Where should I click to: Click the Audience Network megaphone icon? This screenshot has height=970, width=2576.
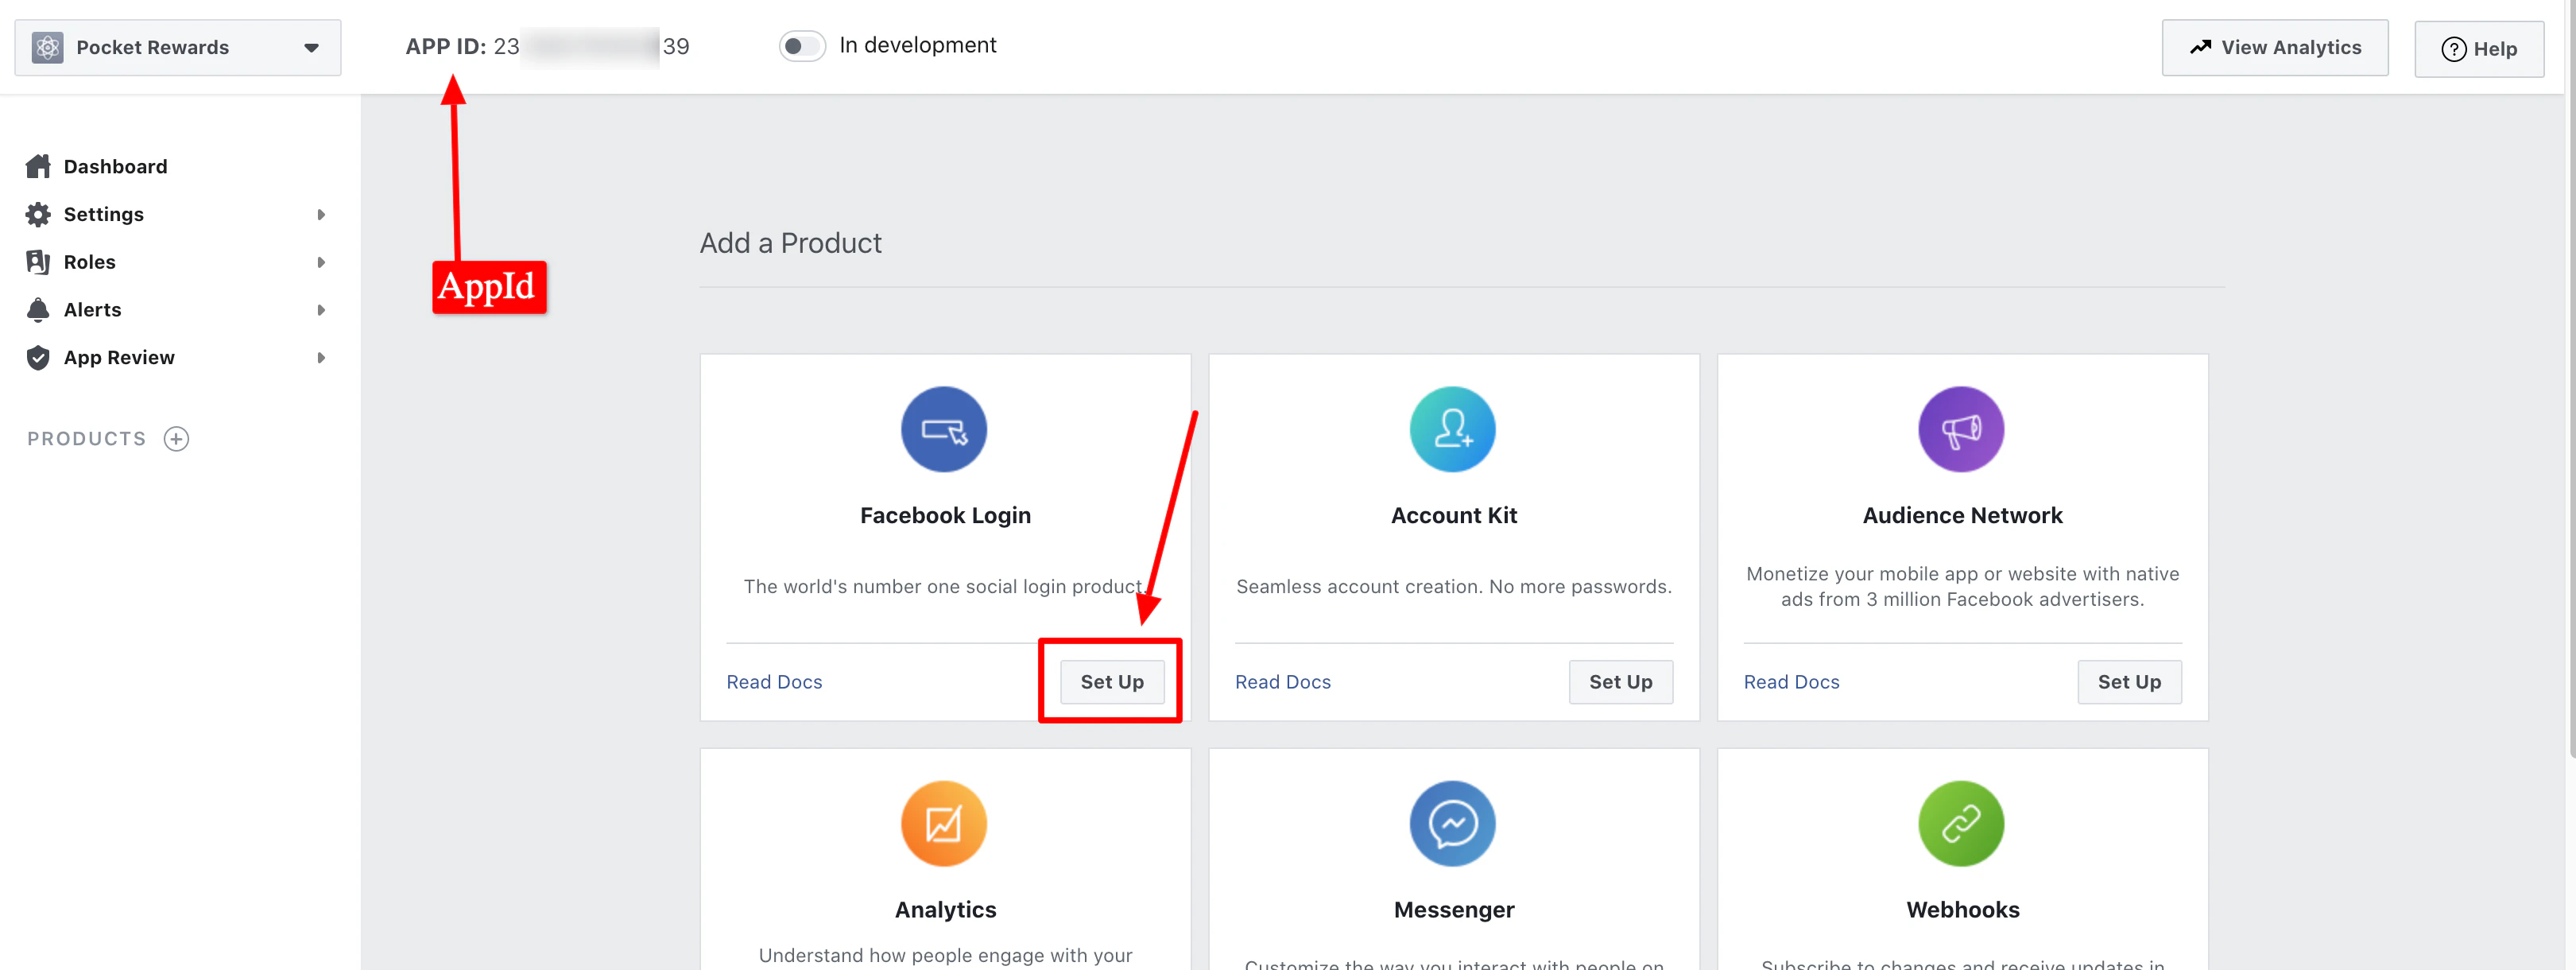1961,429
